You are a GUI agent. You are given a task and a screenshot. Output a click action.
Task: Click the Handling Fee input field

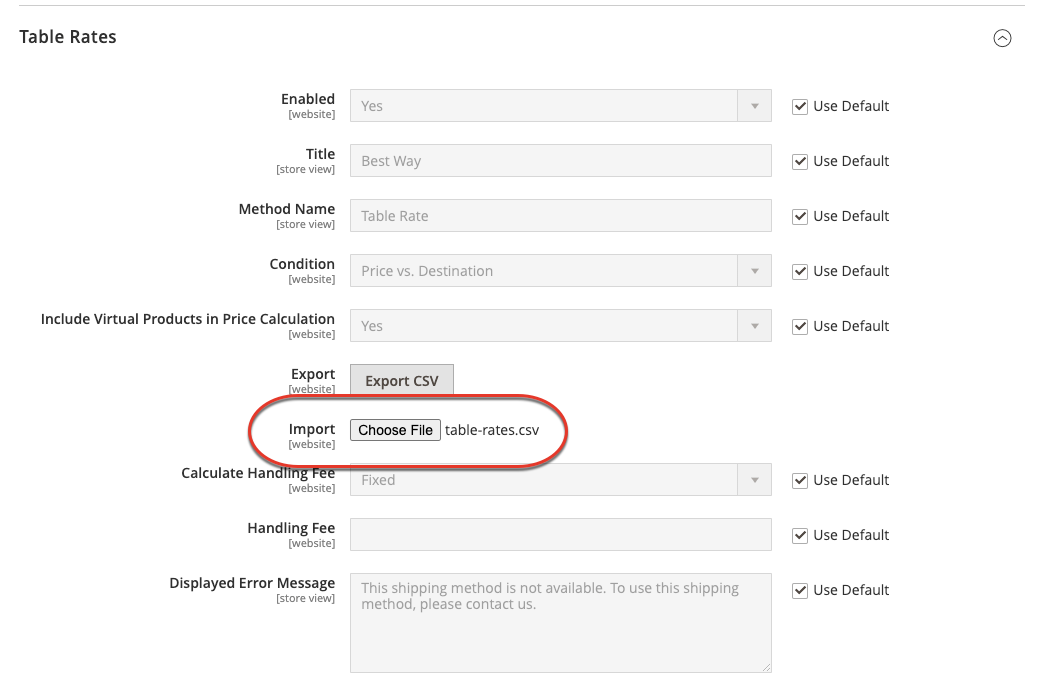(x=560, y=535)
